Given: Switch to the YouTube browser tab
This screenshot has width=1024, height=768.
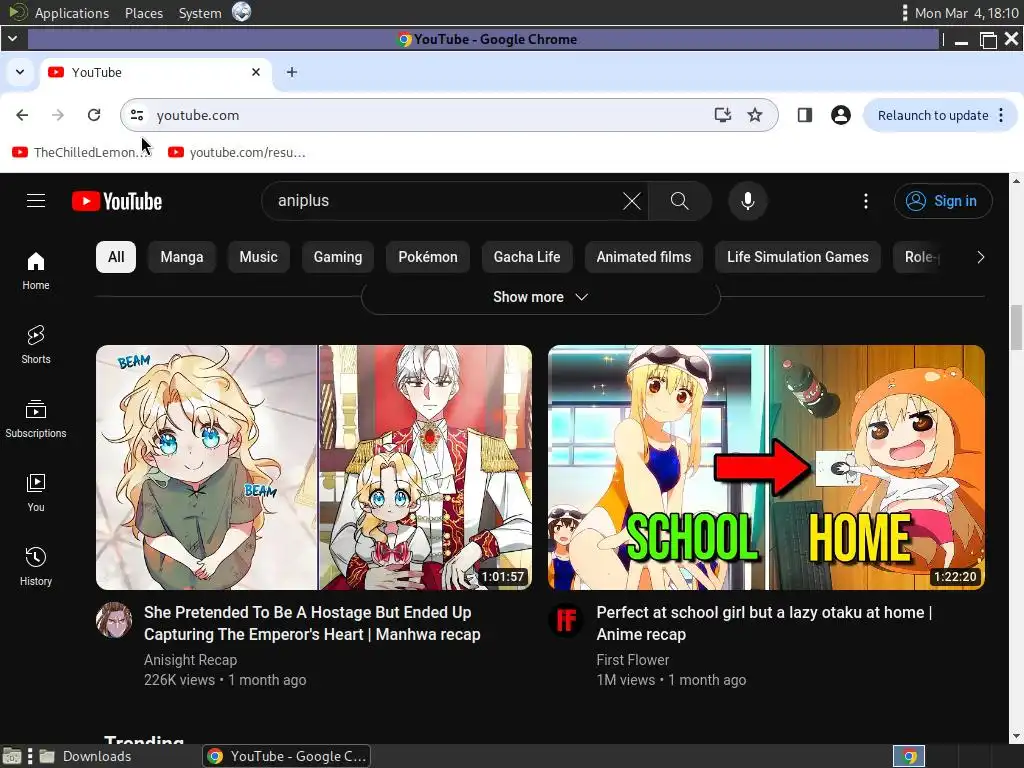Looking at the screenshot, I should (x=155, y=72).
